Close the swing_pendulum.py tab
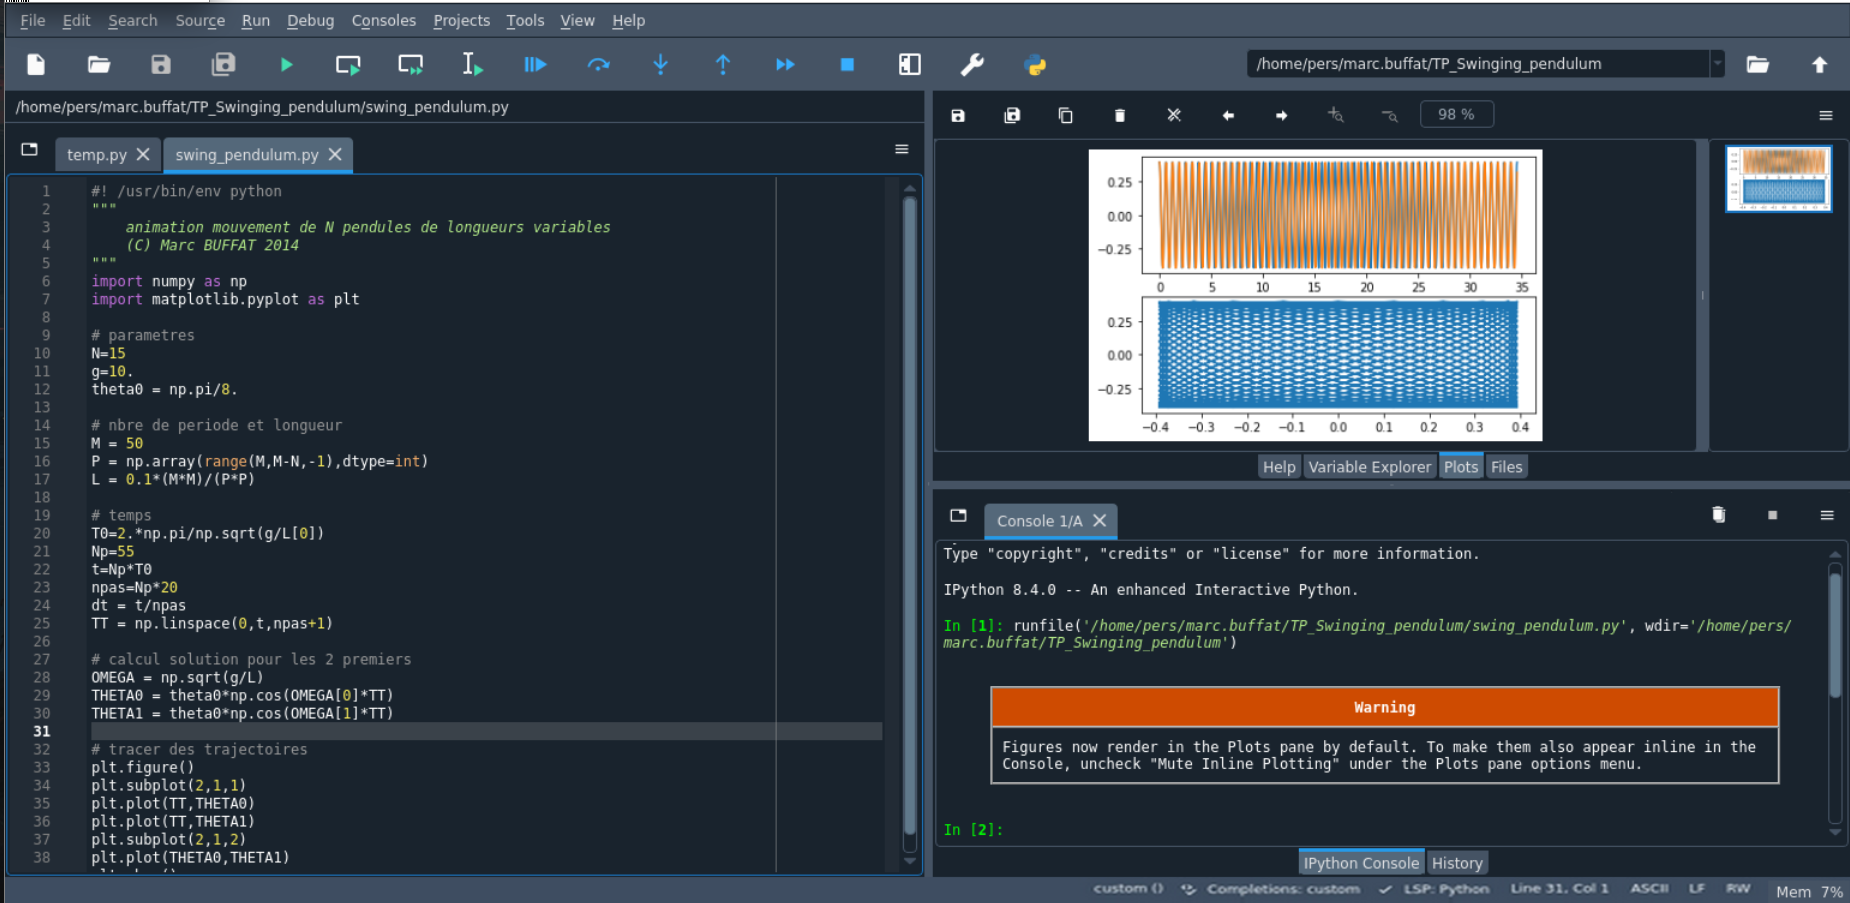 point(336,155)
